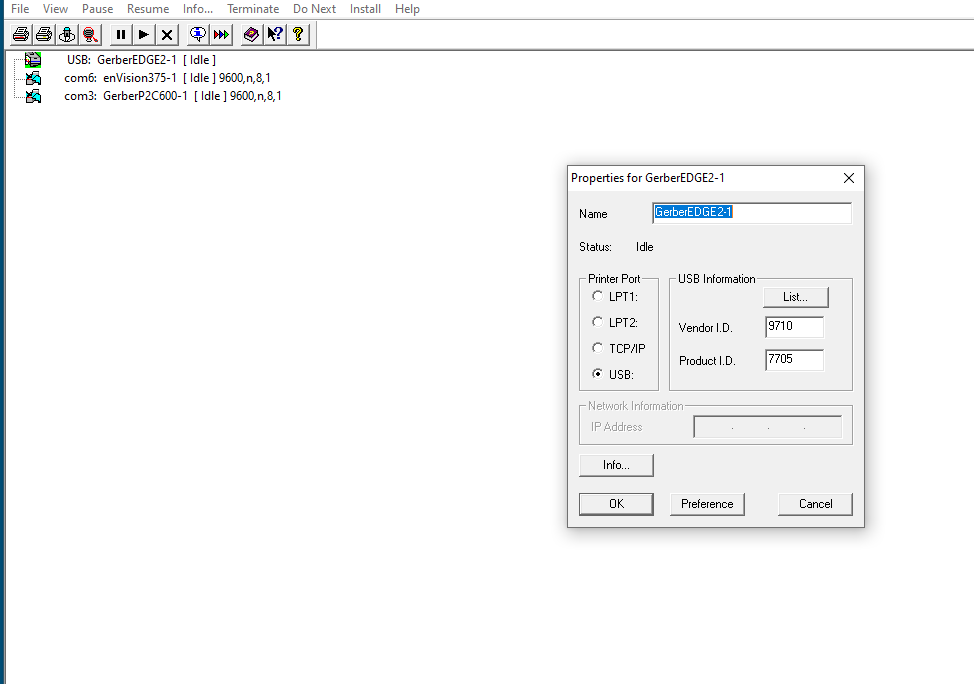This screenshot has height=684, width=974.
Task: Click the Info... button in Properties dialog
Action: click(x=616, y=465)
